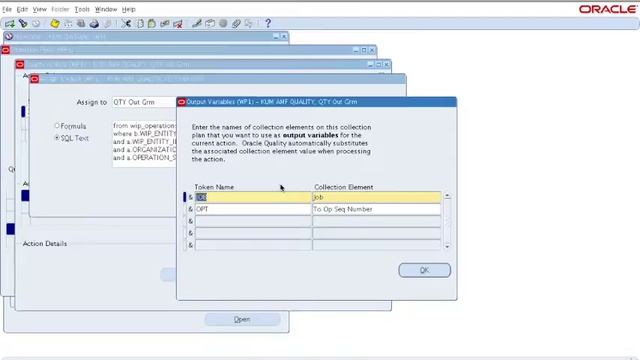The width and height of the screenshot is (640, 360).
Task: Click the Attachments paperclip icon
Action: pyautogui.click(x=236, y=24)
